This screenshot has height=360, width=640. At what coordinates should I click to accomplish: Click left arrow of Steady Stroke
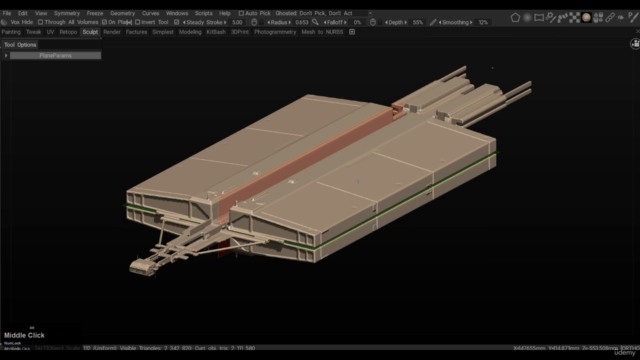click(184, 22)
